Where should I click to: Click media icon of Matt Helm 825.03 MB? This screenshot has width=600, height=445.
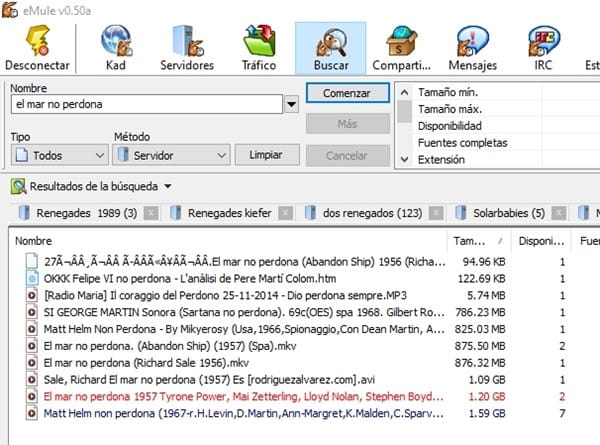click(32, 329)
